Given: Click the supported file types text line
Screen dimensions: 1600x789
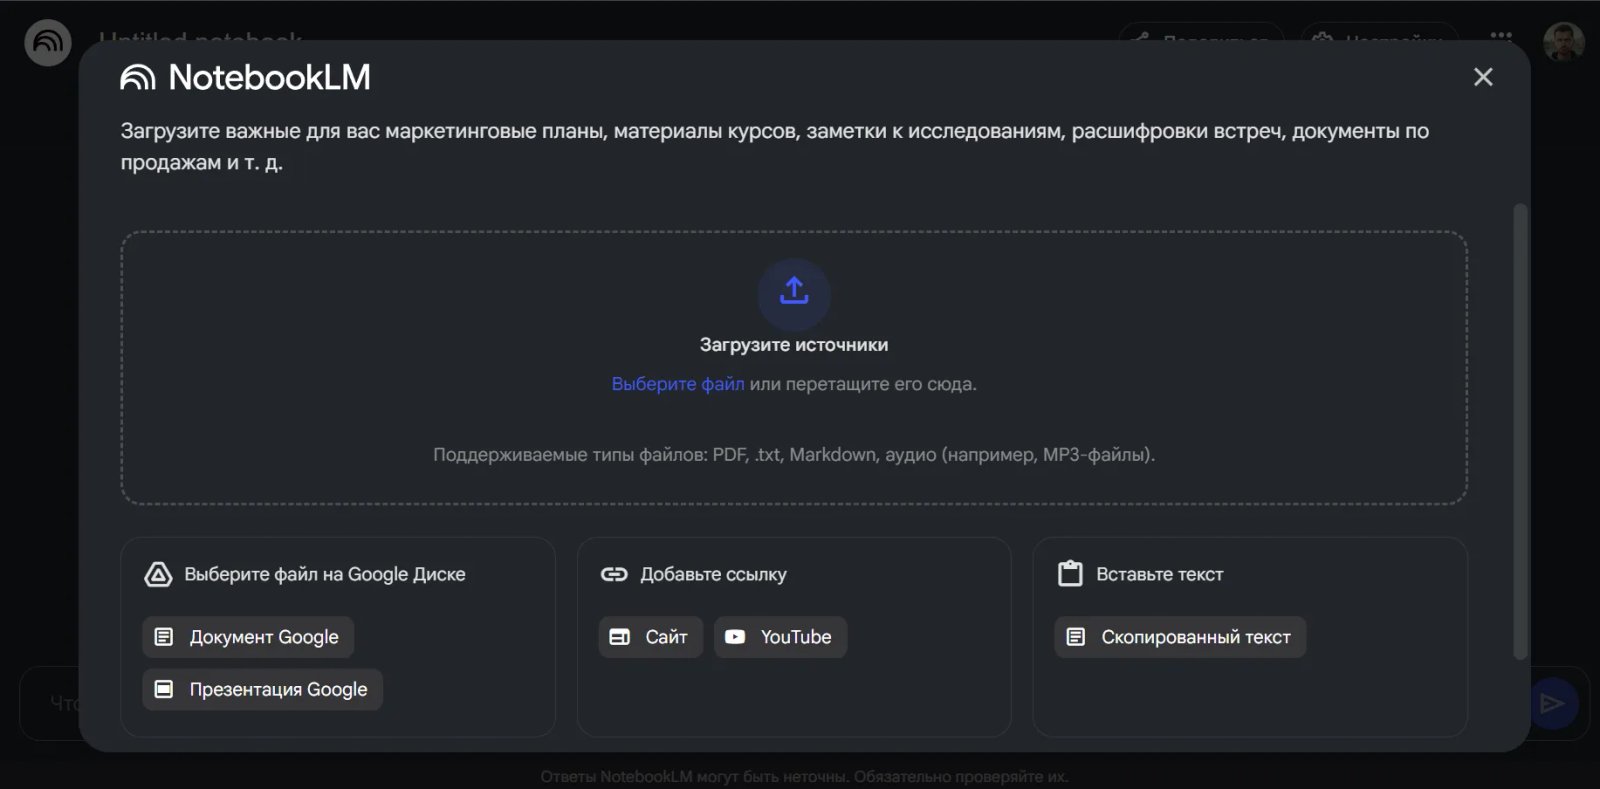Looking at the screenshot, I should pyautogui.click(x=794, y=455).
